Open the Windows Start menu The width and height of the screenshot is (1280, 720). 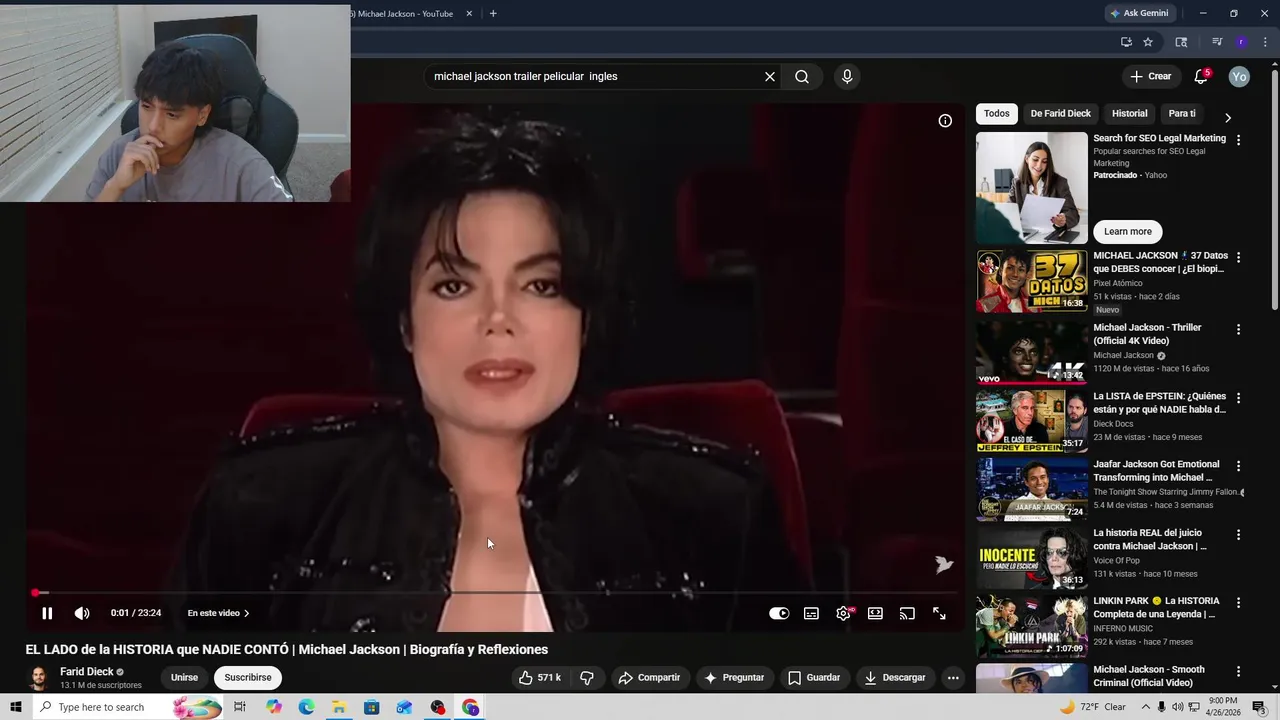pos(15,707)
